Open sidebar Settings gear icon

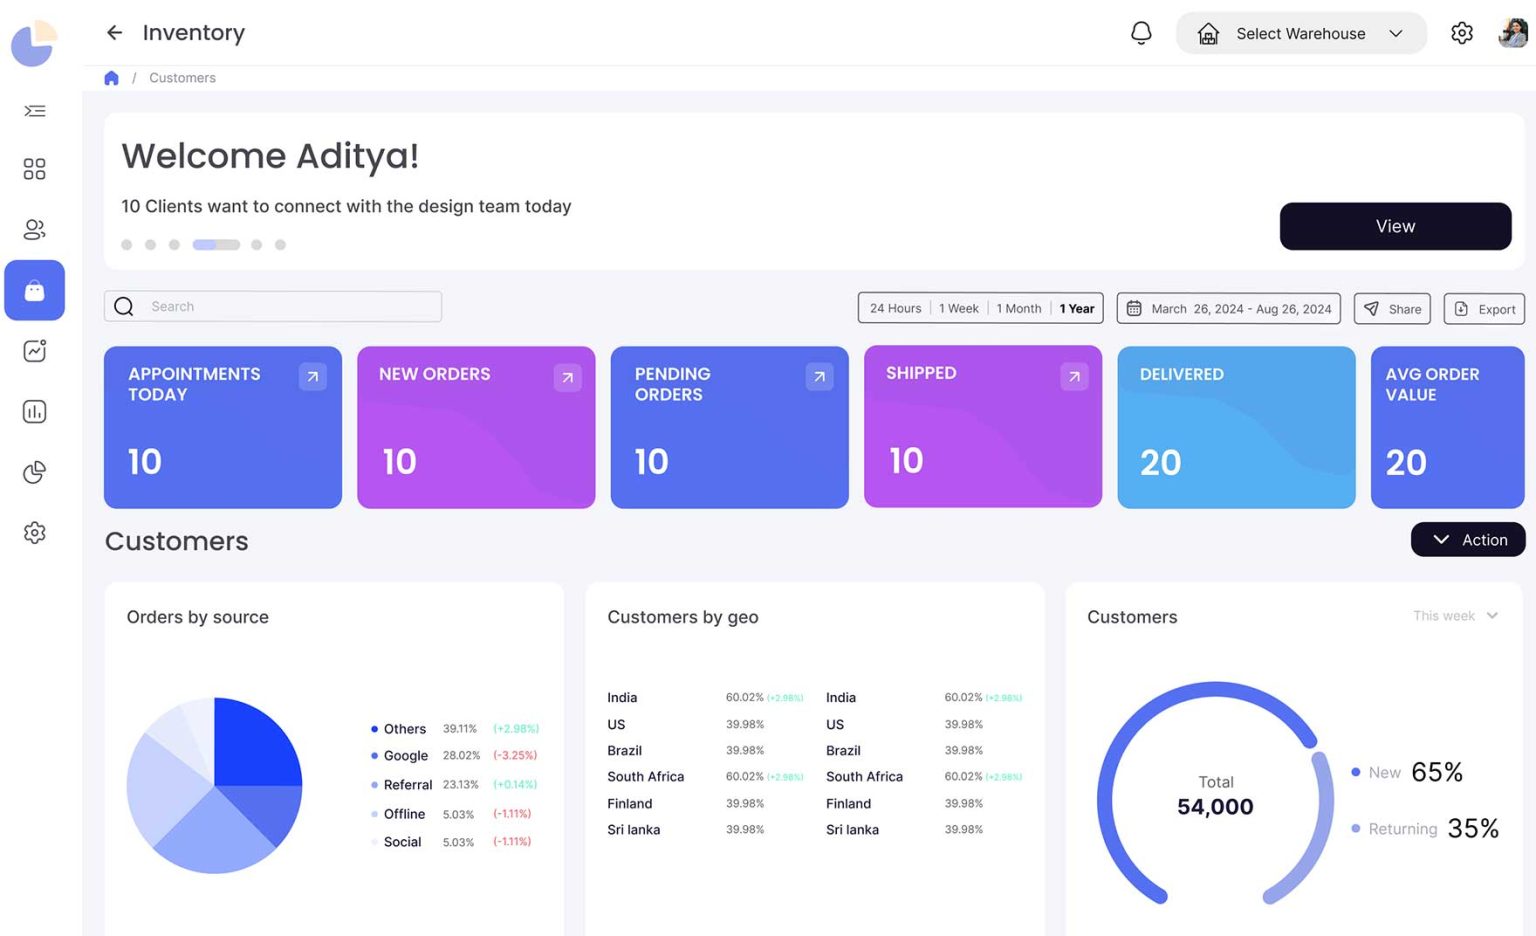point(34,532)
